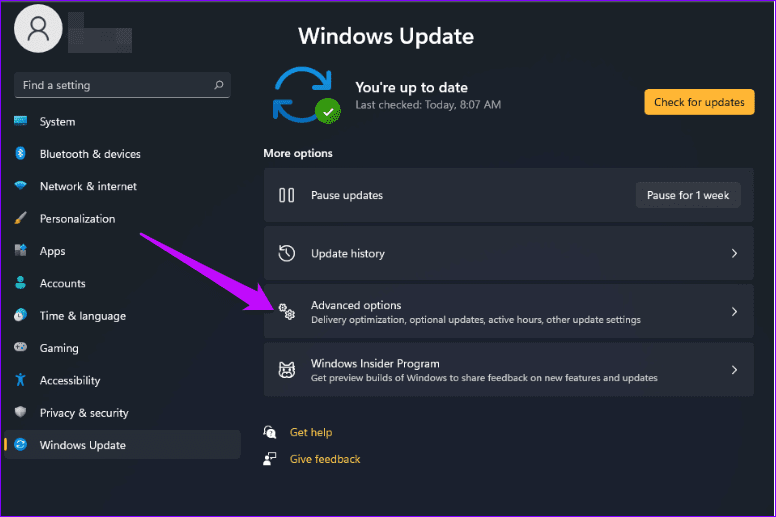Click the Advanced options gears icon
The height and width of the screenshot is (517, 776).
tap(287, 312)
